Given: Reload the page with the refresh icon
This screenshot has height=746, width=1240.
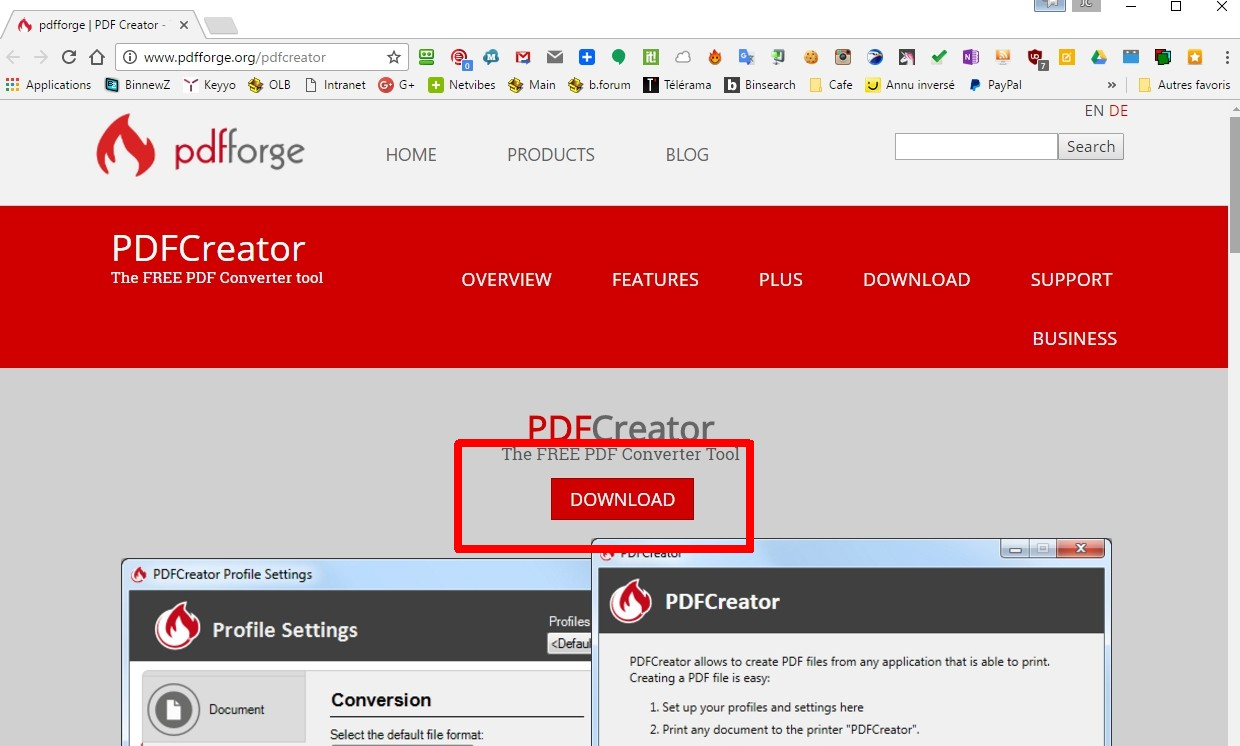Looking at the screenshot, I should coord(69,57).
